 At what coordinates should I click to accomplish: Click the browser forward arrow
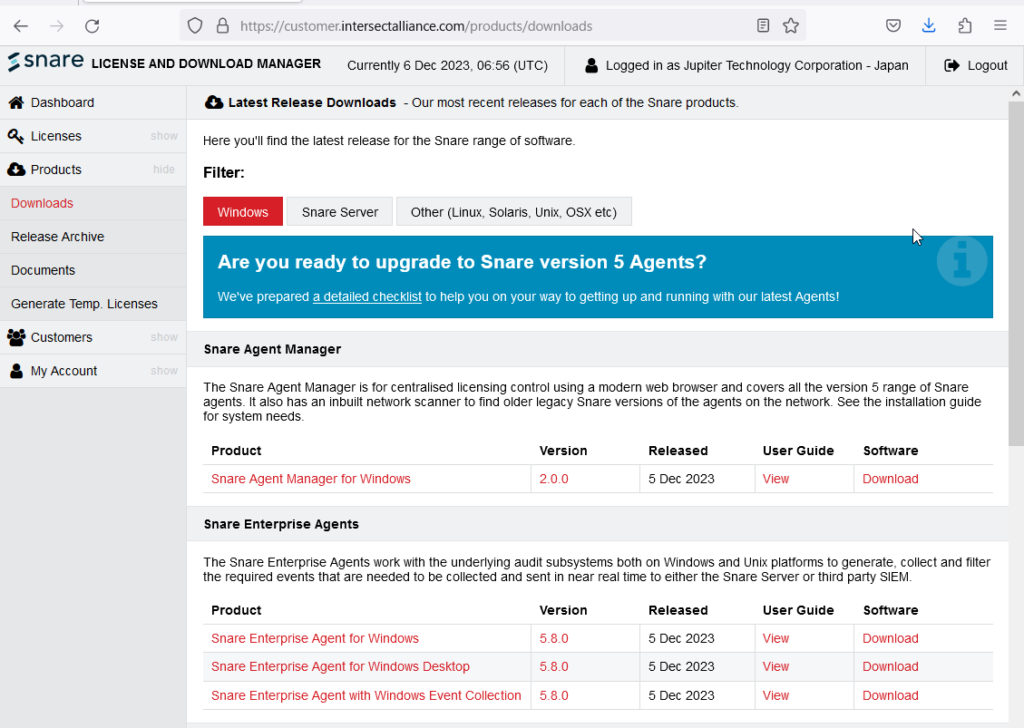tap(57, 26)
